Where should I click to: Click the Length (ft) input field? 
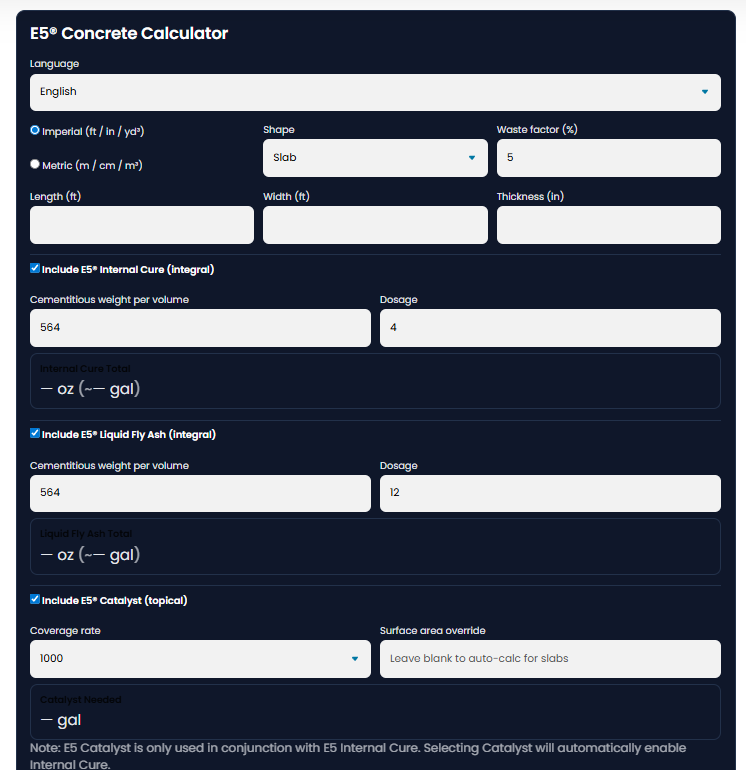point(142,225)
